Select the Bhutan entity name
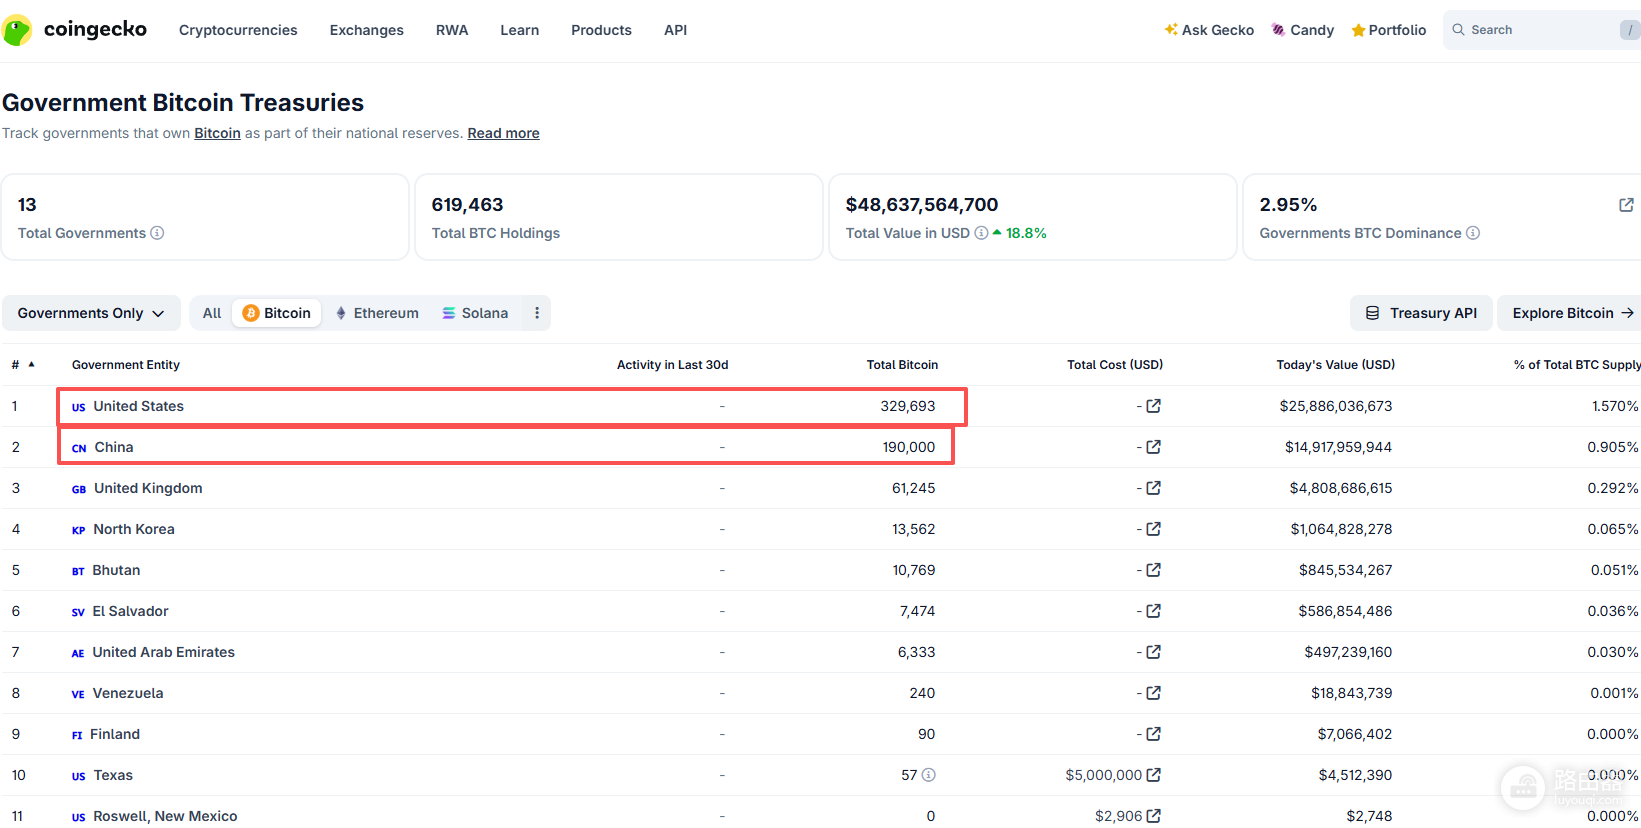This screenshot has width=1641, height=828. click(x=116, y=570)
